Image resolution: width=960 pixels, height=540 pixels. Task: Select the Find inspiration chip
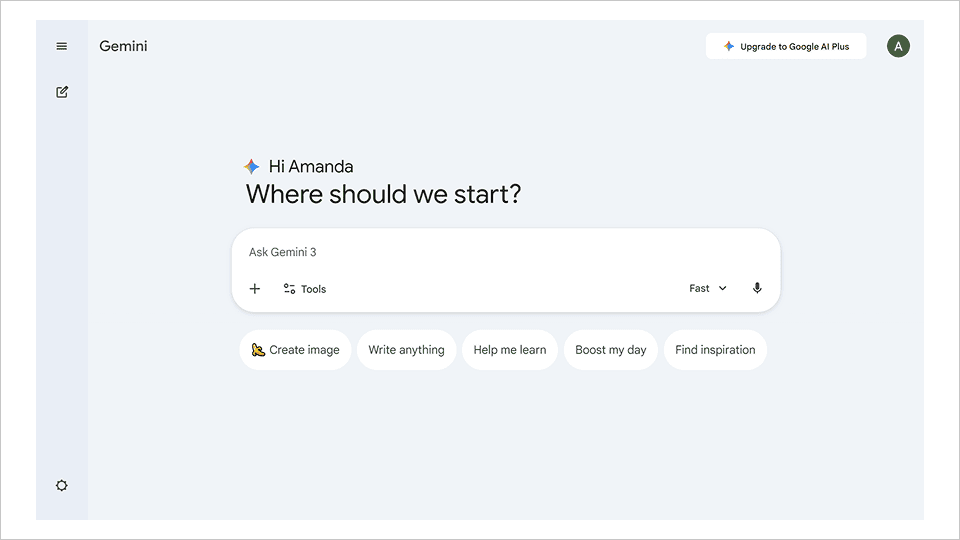coord(715,350)
